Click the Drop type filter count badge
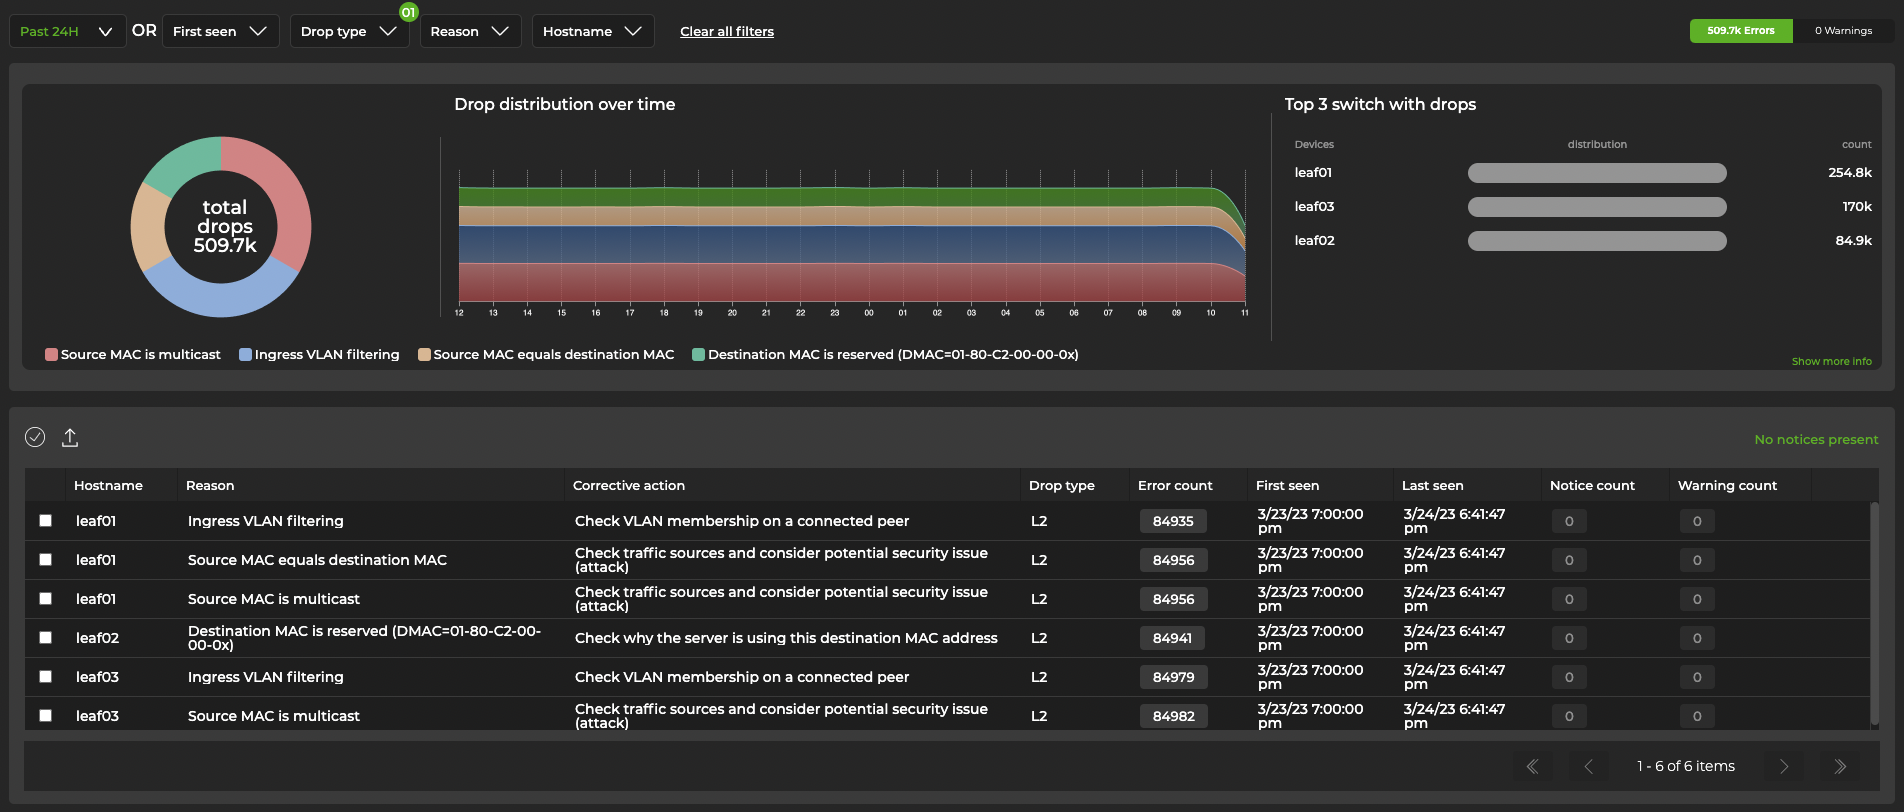This screenshot has height=812, width=1904. [x=408, y=12]
